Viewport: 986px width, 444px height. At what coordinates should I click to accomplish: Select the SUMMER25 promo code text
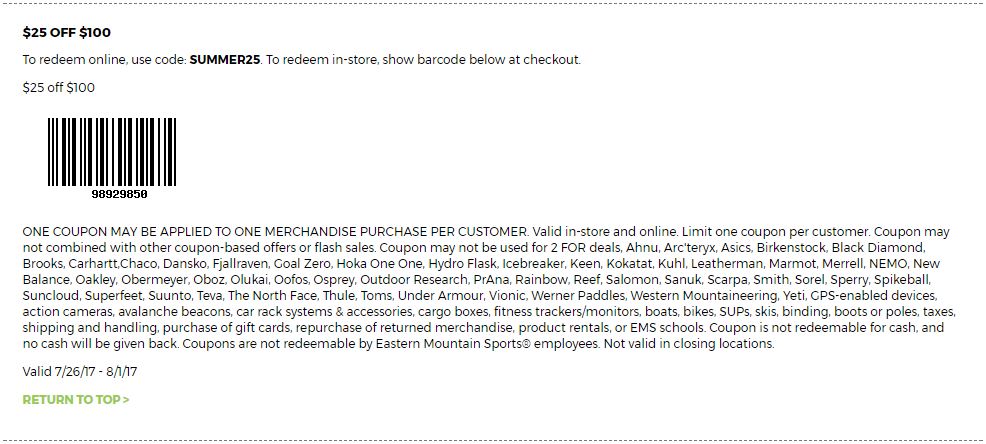(x=224, y=59)
